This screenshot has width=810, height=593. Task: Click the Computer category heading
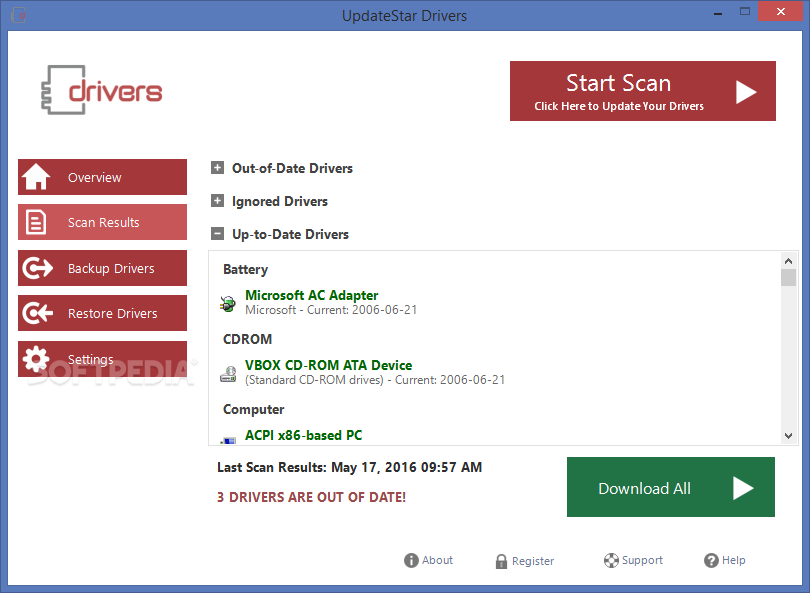[254, 410]
